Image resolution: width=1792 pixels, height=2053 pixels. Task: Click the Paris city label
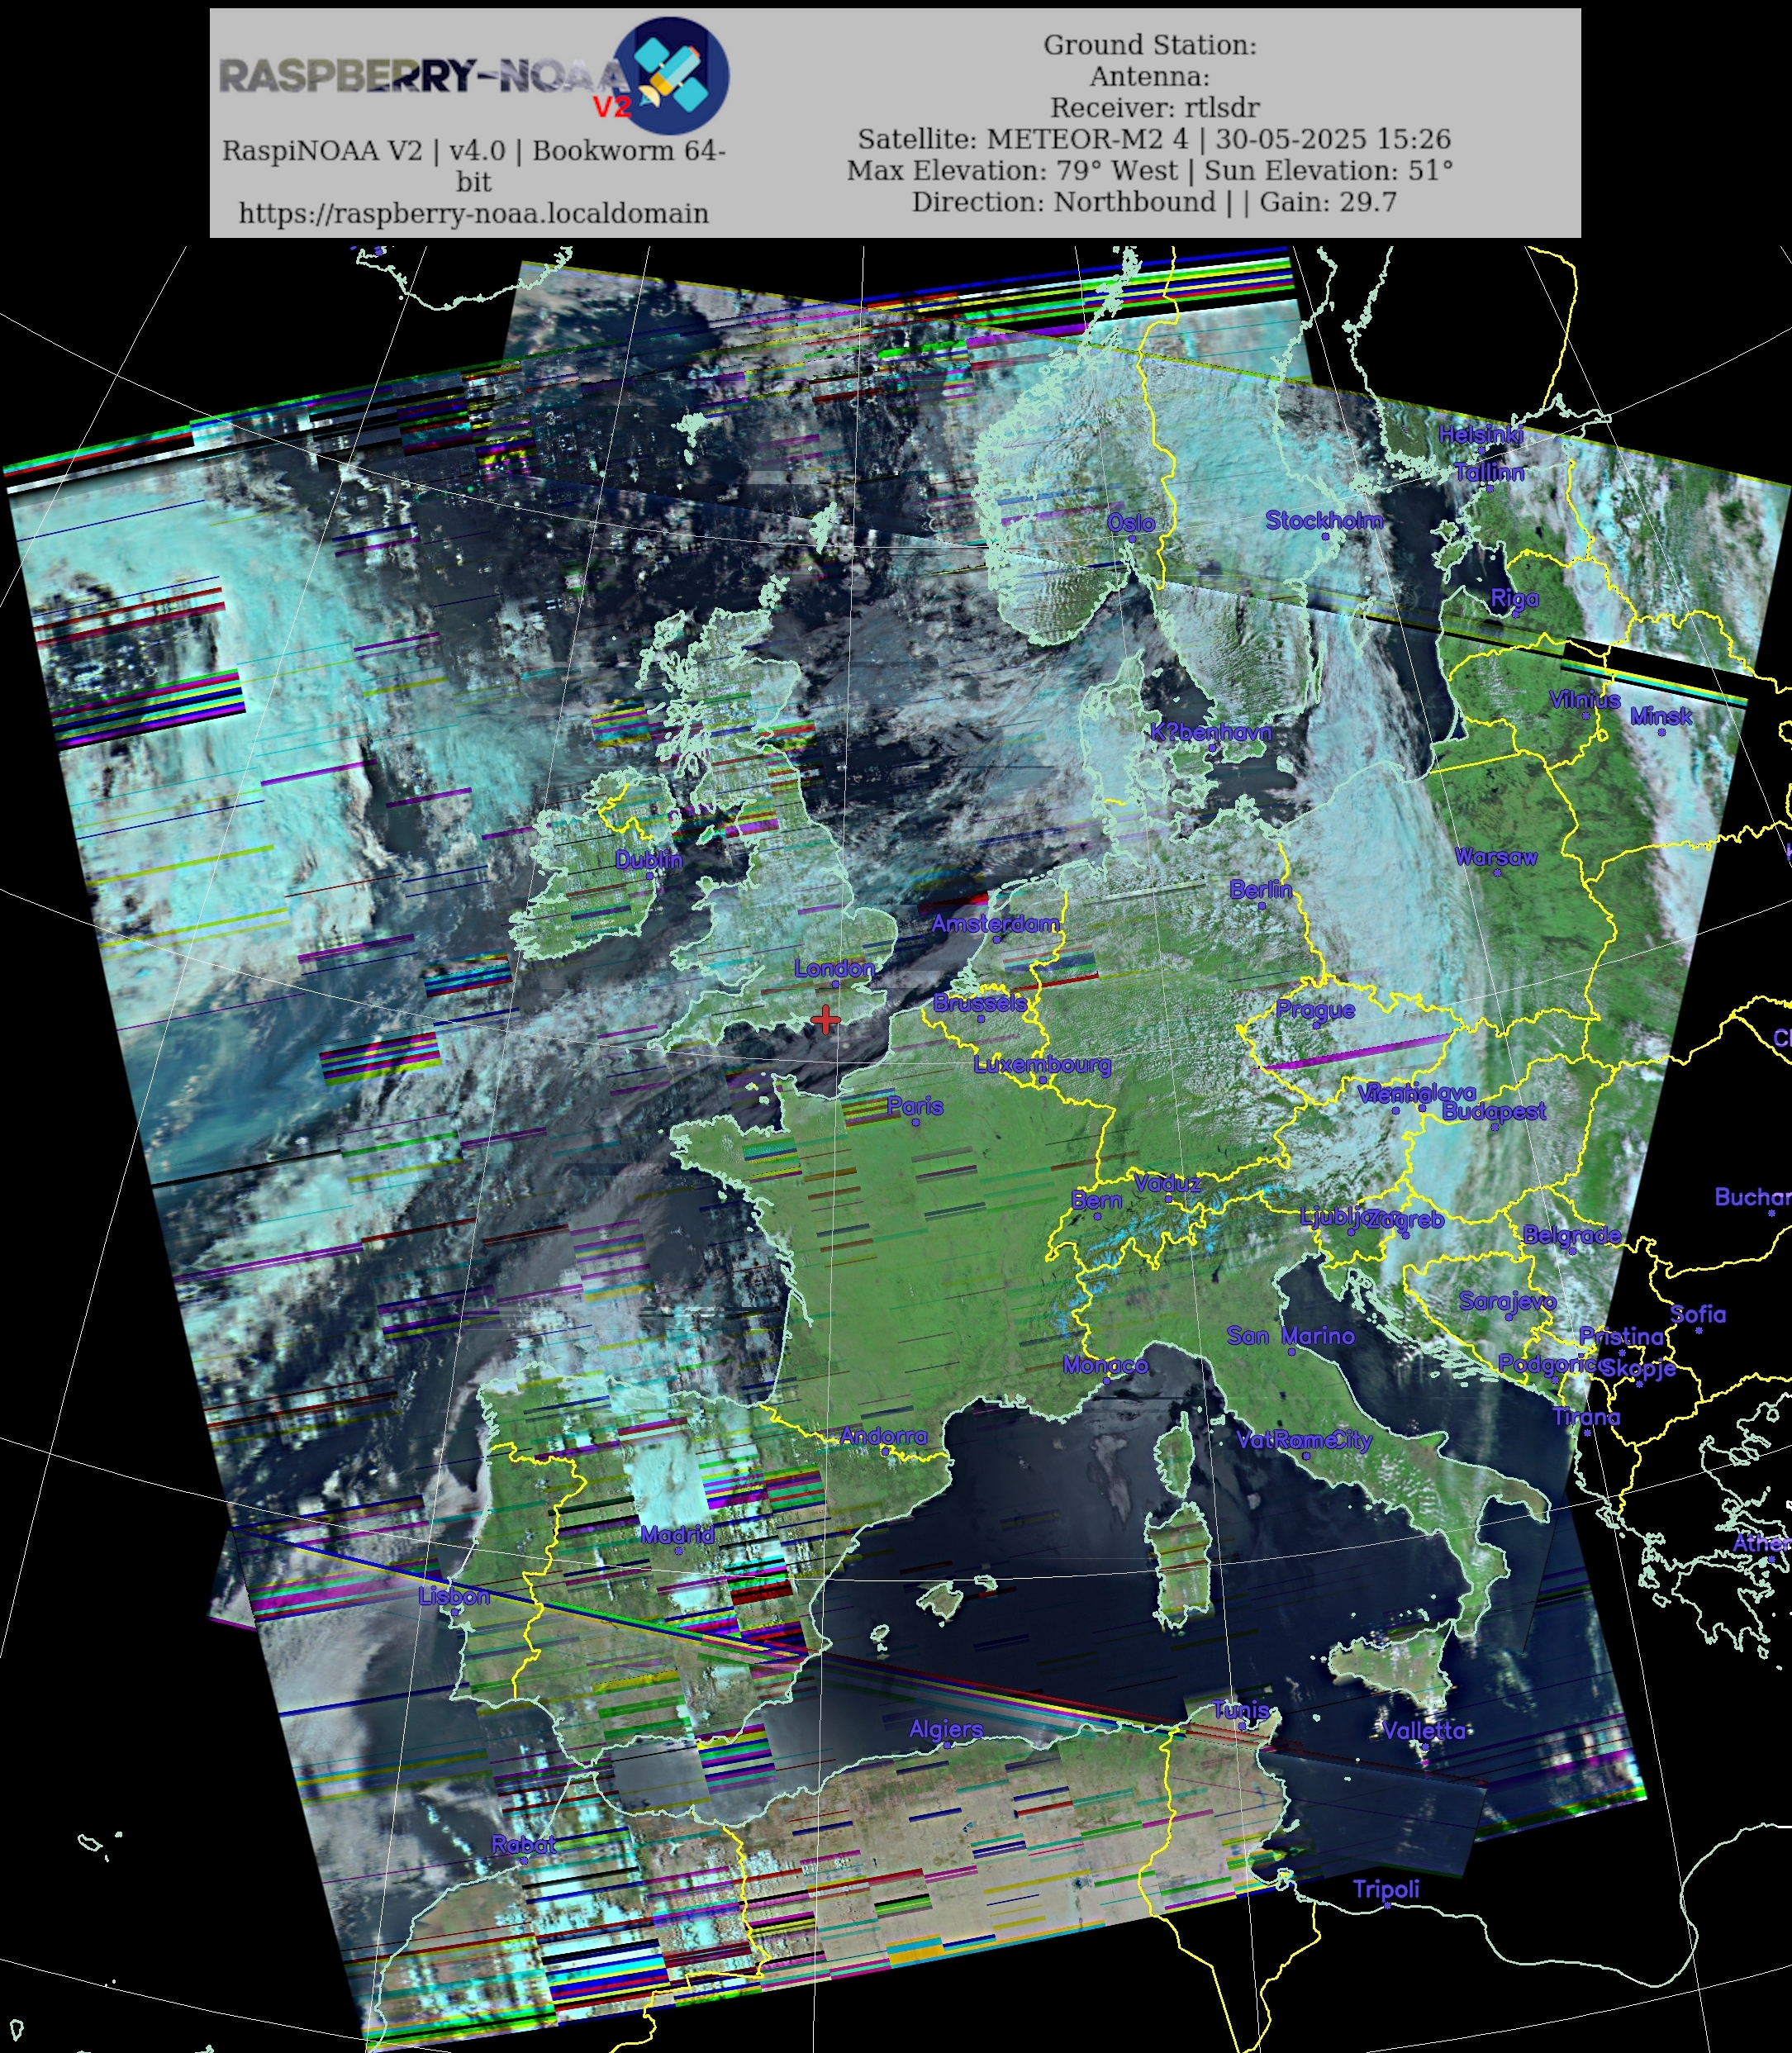[x=915, y=1106]
